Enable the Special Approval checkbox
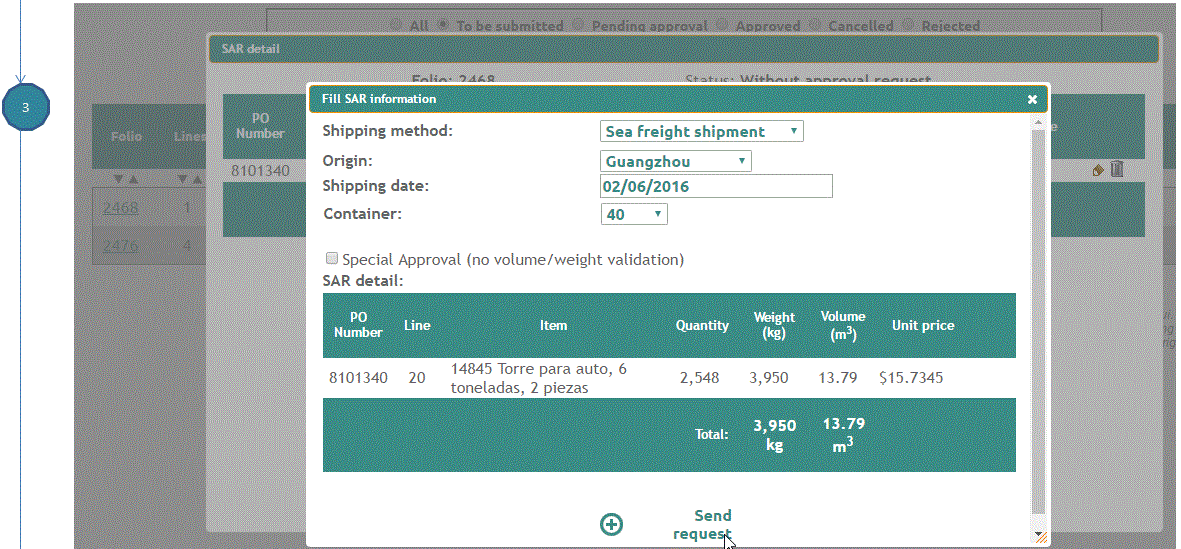The width and height of the screenshot is (1181, 549). [x=332, y=259]
